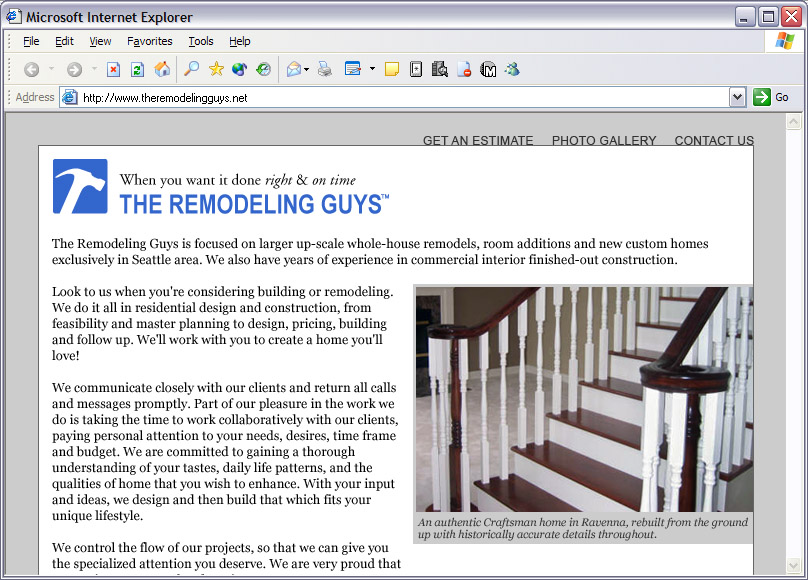Click the GET AN ESTIMATE link
This screenshot has width=808, height=580.
478,141
